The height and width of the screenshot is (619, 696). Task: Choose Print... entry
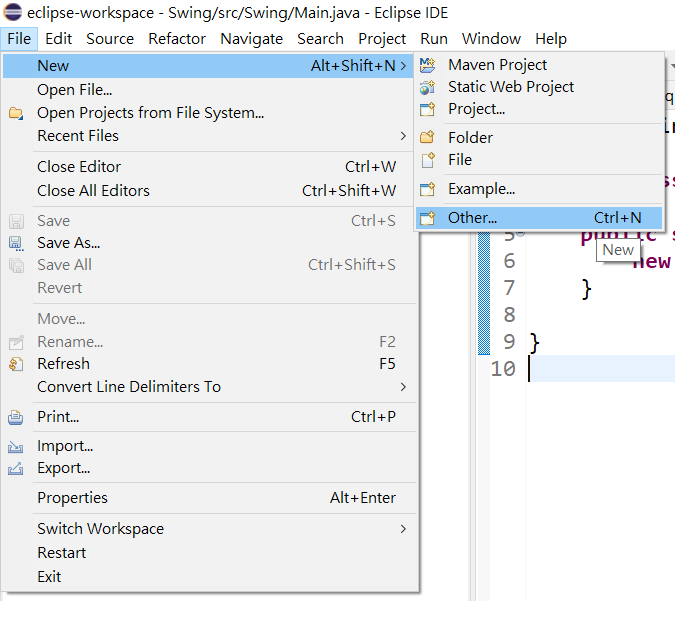click(209, 418)
